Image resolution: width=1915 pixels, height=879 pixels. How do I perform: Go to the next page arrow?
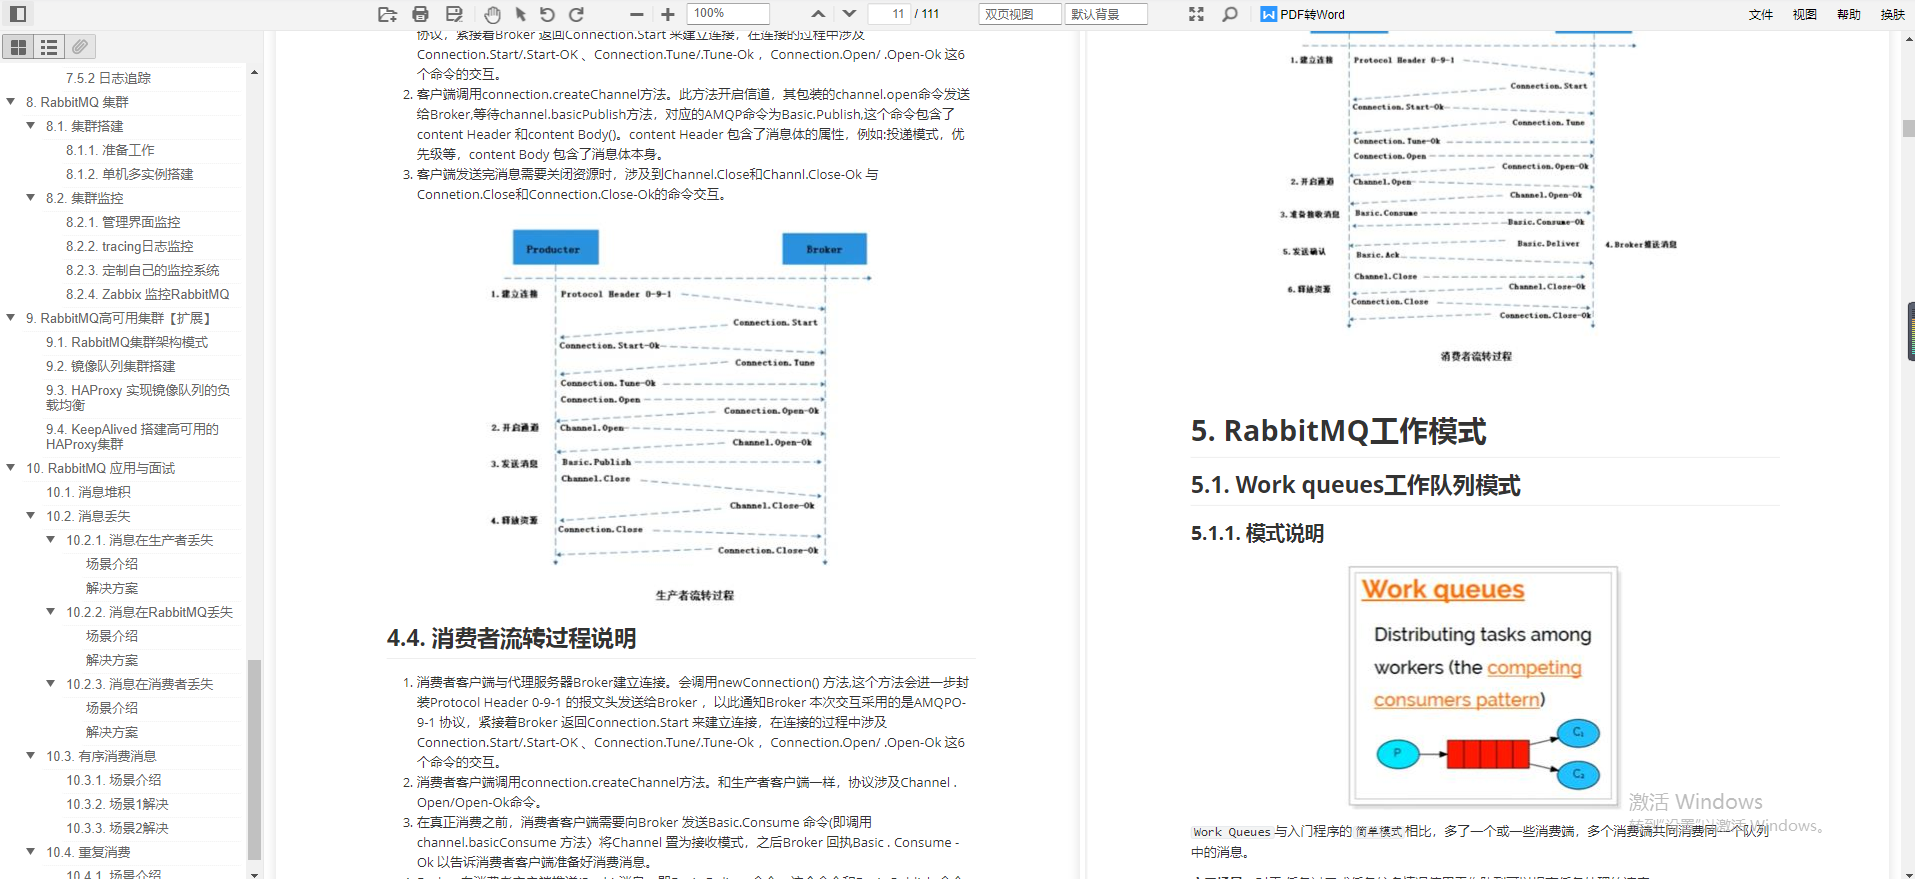[849, 14]
